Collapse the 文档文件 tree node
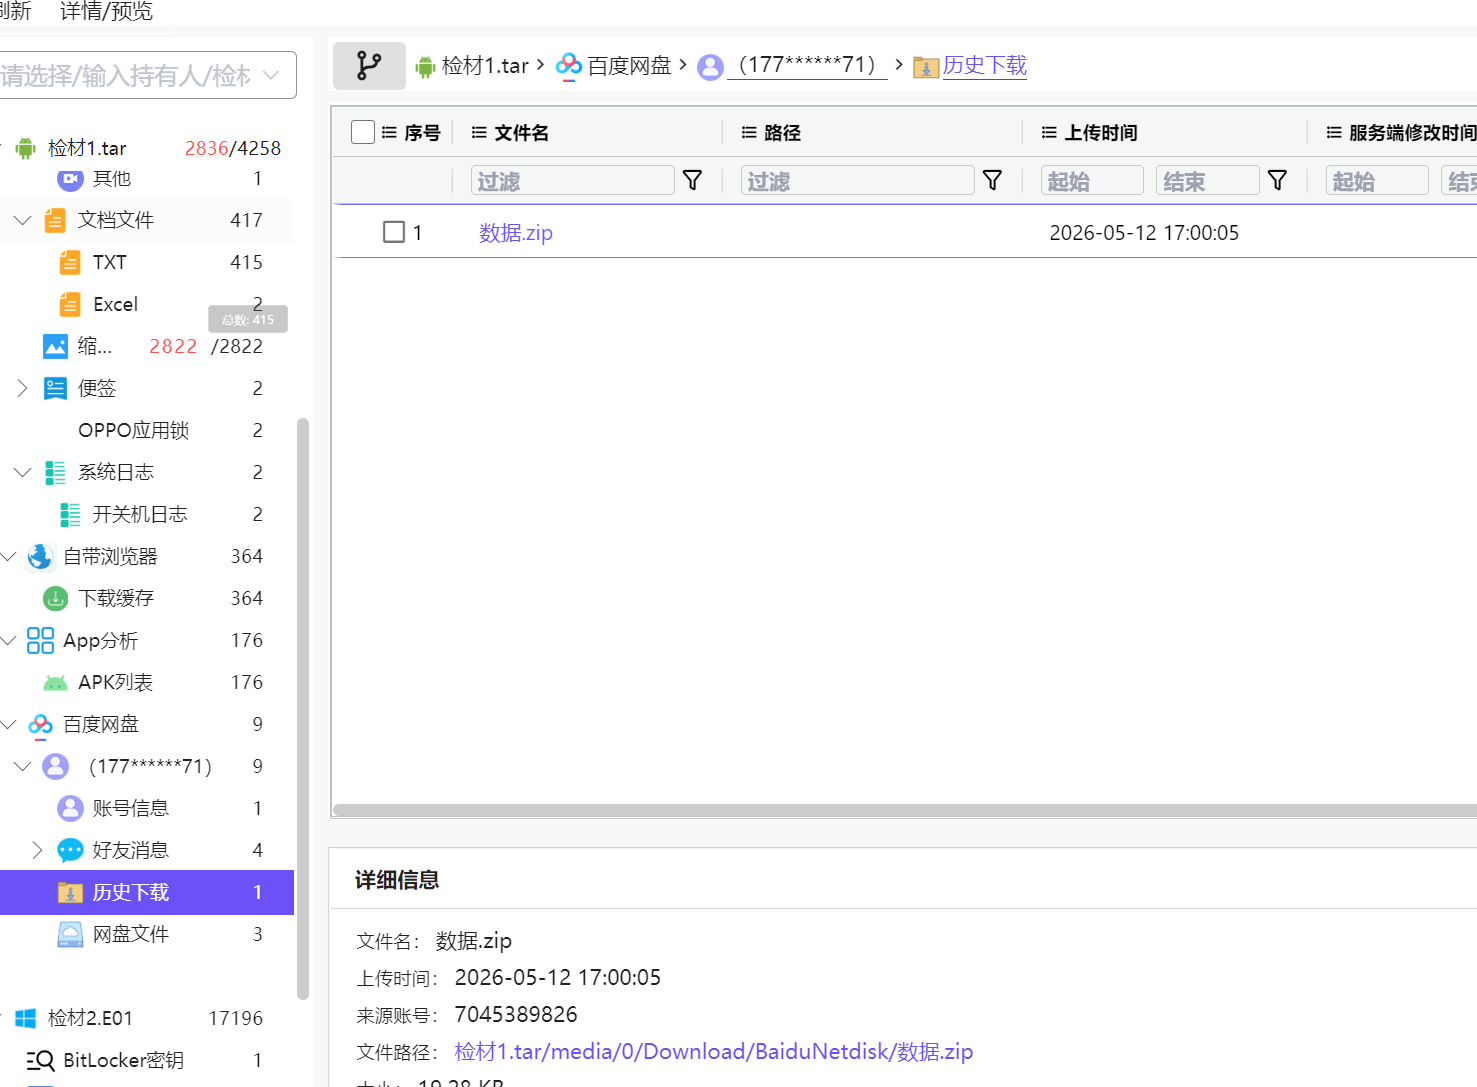 pyautogui.click(x=22, y=220)
